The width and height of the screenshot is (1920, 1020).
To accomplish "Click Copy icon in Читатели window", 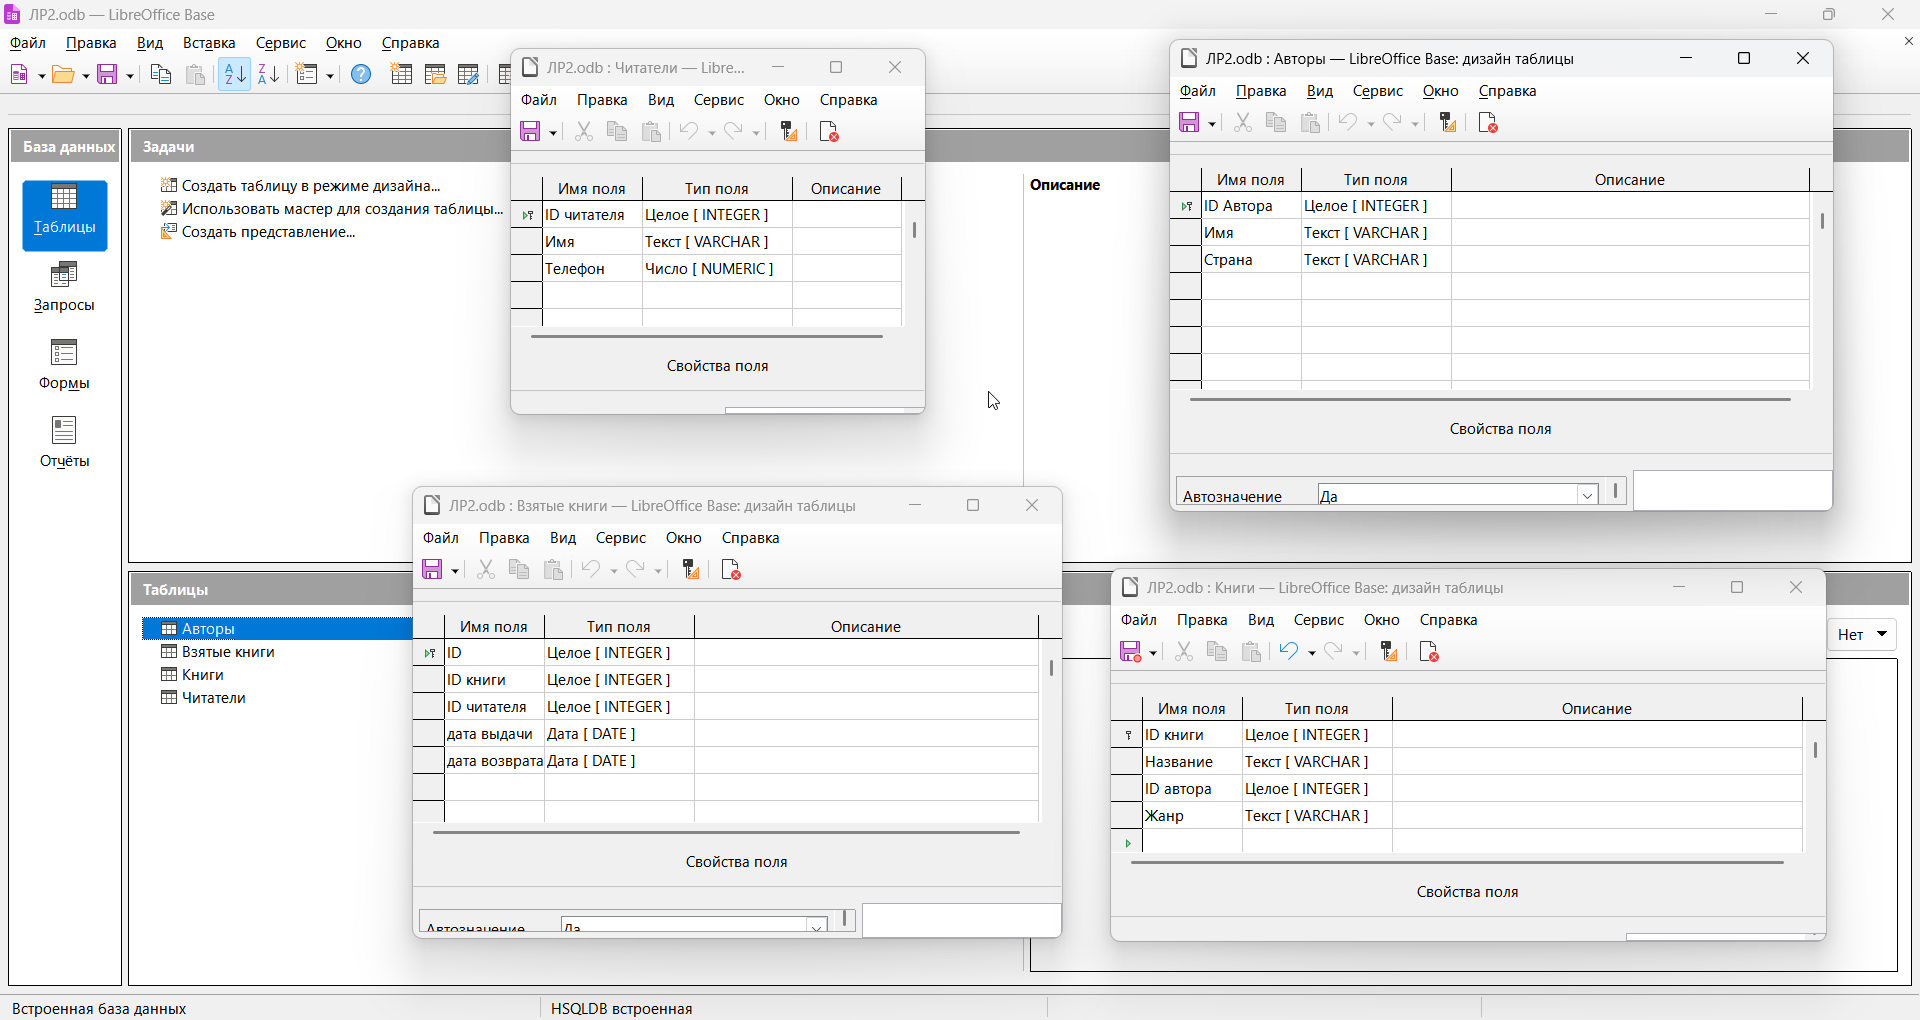I will pos(617,132).
